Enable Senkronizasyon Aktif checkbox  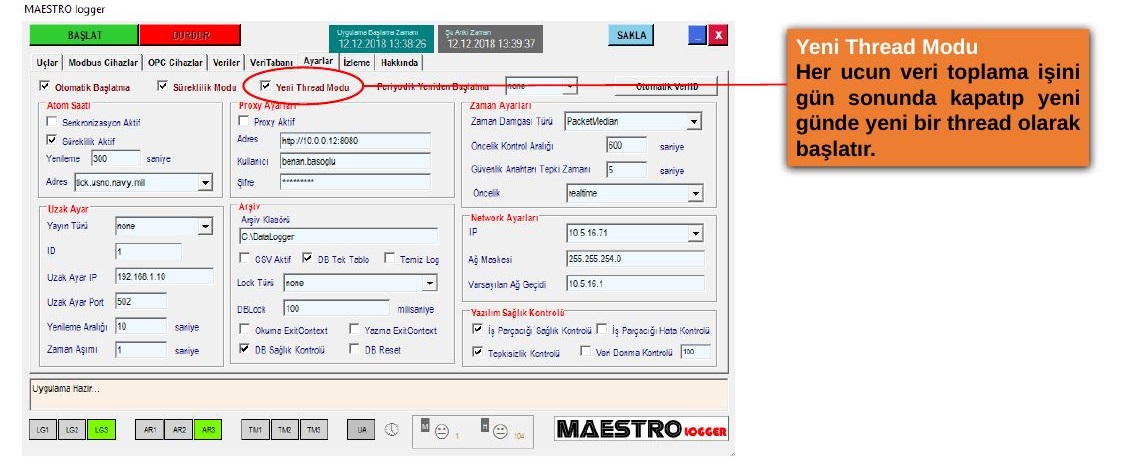[51, 122]
